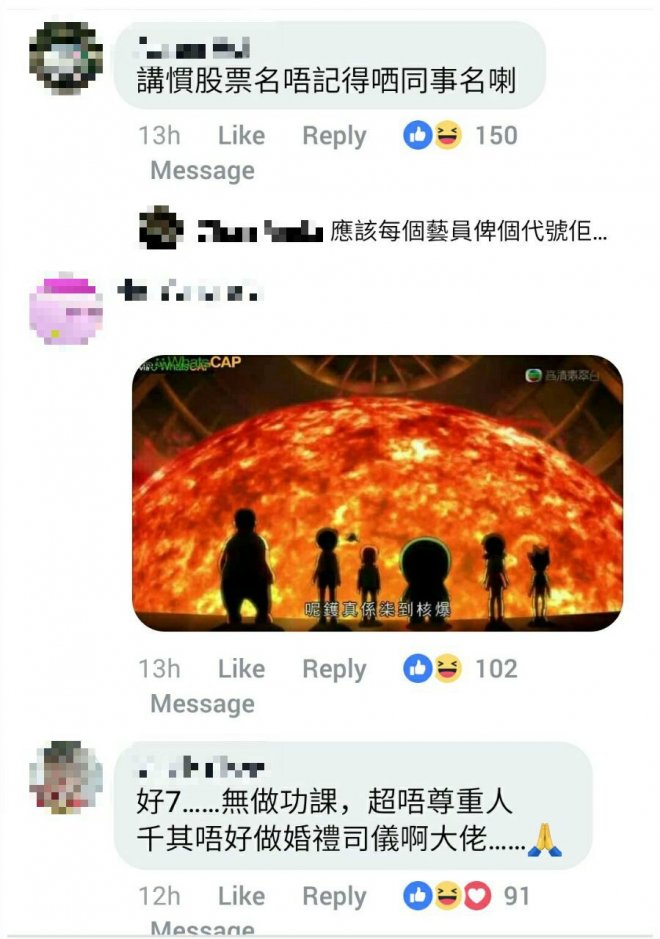This screenshot has width=660, height=939.
Task: Expand the truncated nested reply about 藝員代號
Action: pyautogui.click(x=469, y=231)
